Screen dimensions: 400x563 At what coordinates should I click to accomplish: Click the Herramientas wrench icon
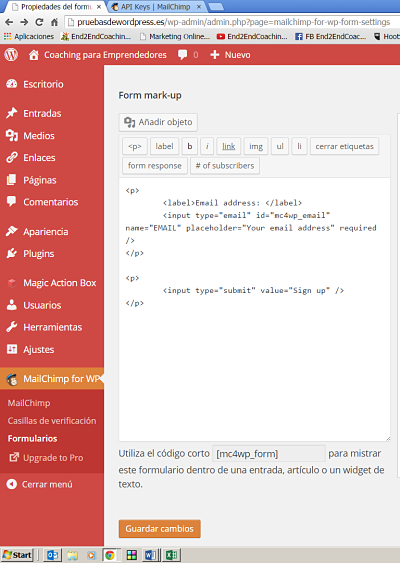[x=11, y=327]
